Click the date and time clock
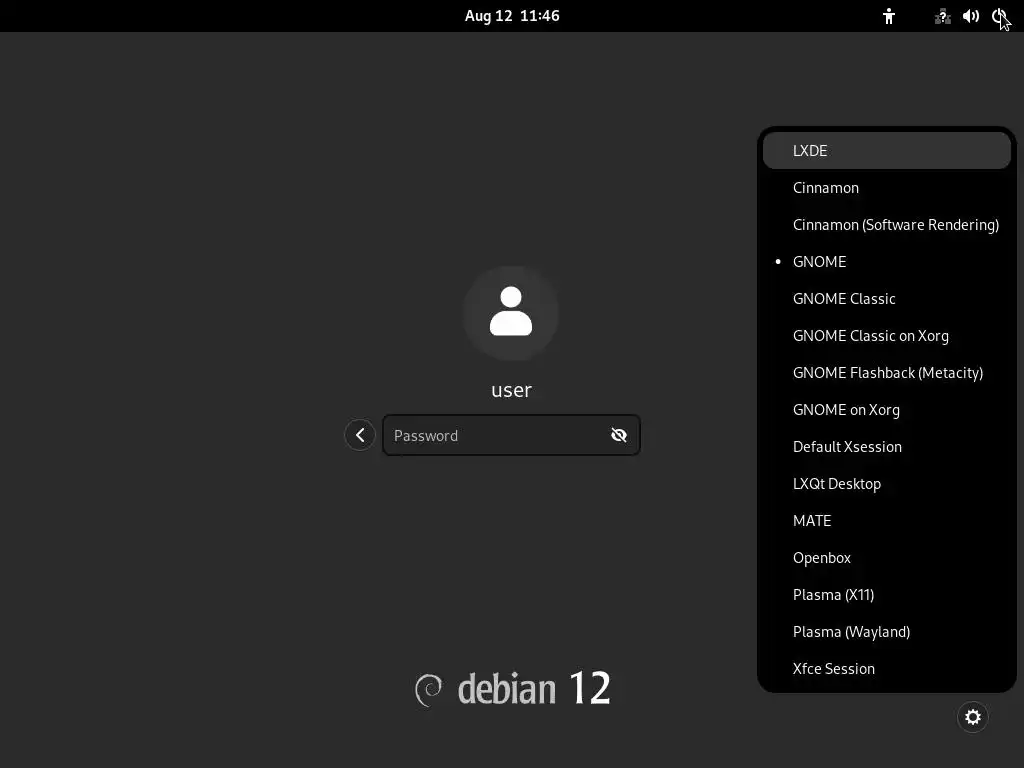The height and width of the screenshot is (768, 1024). coord(512,16)
